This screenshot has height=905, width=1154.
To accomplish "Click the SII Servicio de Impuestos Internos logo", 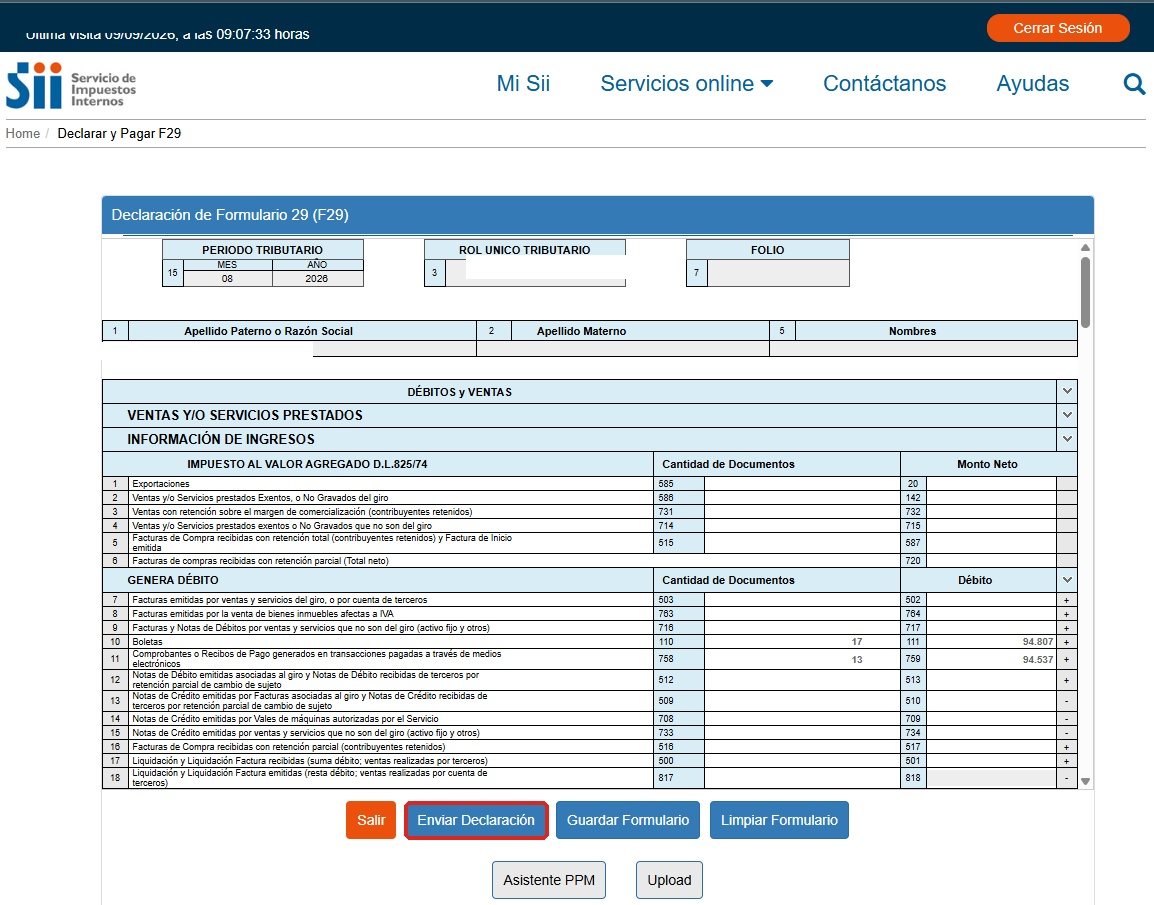I will (x=71, y=85).
